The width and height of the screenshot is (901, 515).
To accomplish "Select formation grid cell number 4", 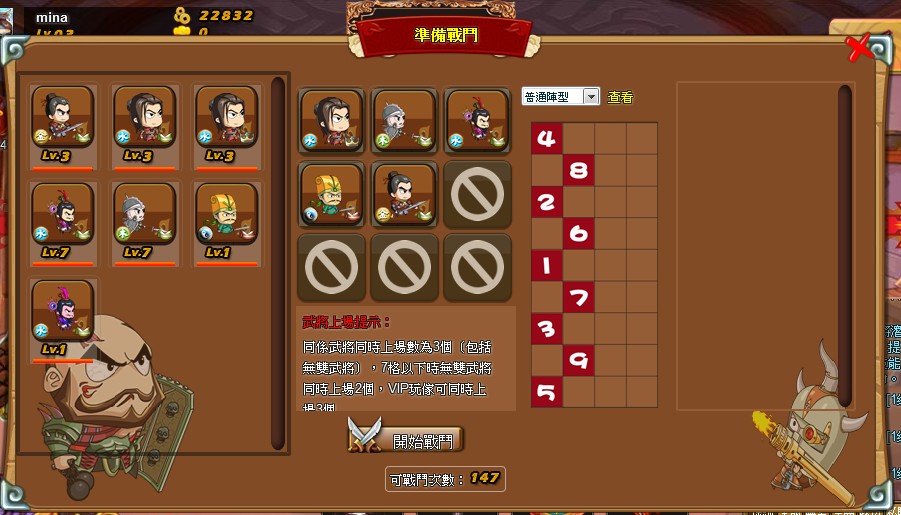I will 546,139.
